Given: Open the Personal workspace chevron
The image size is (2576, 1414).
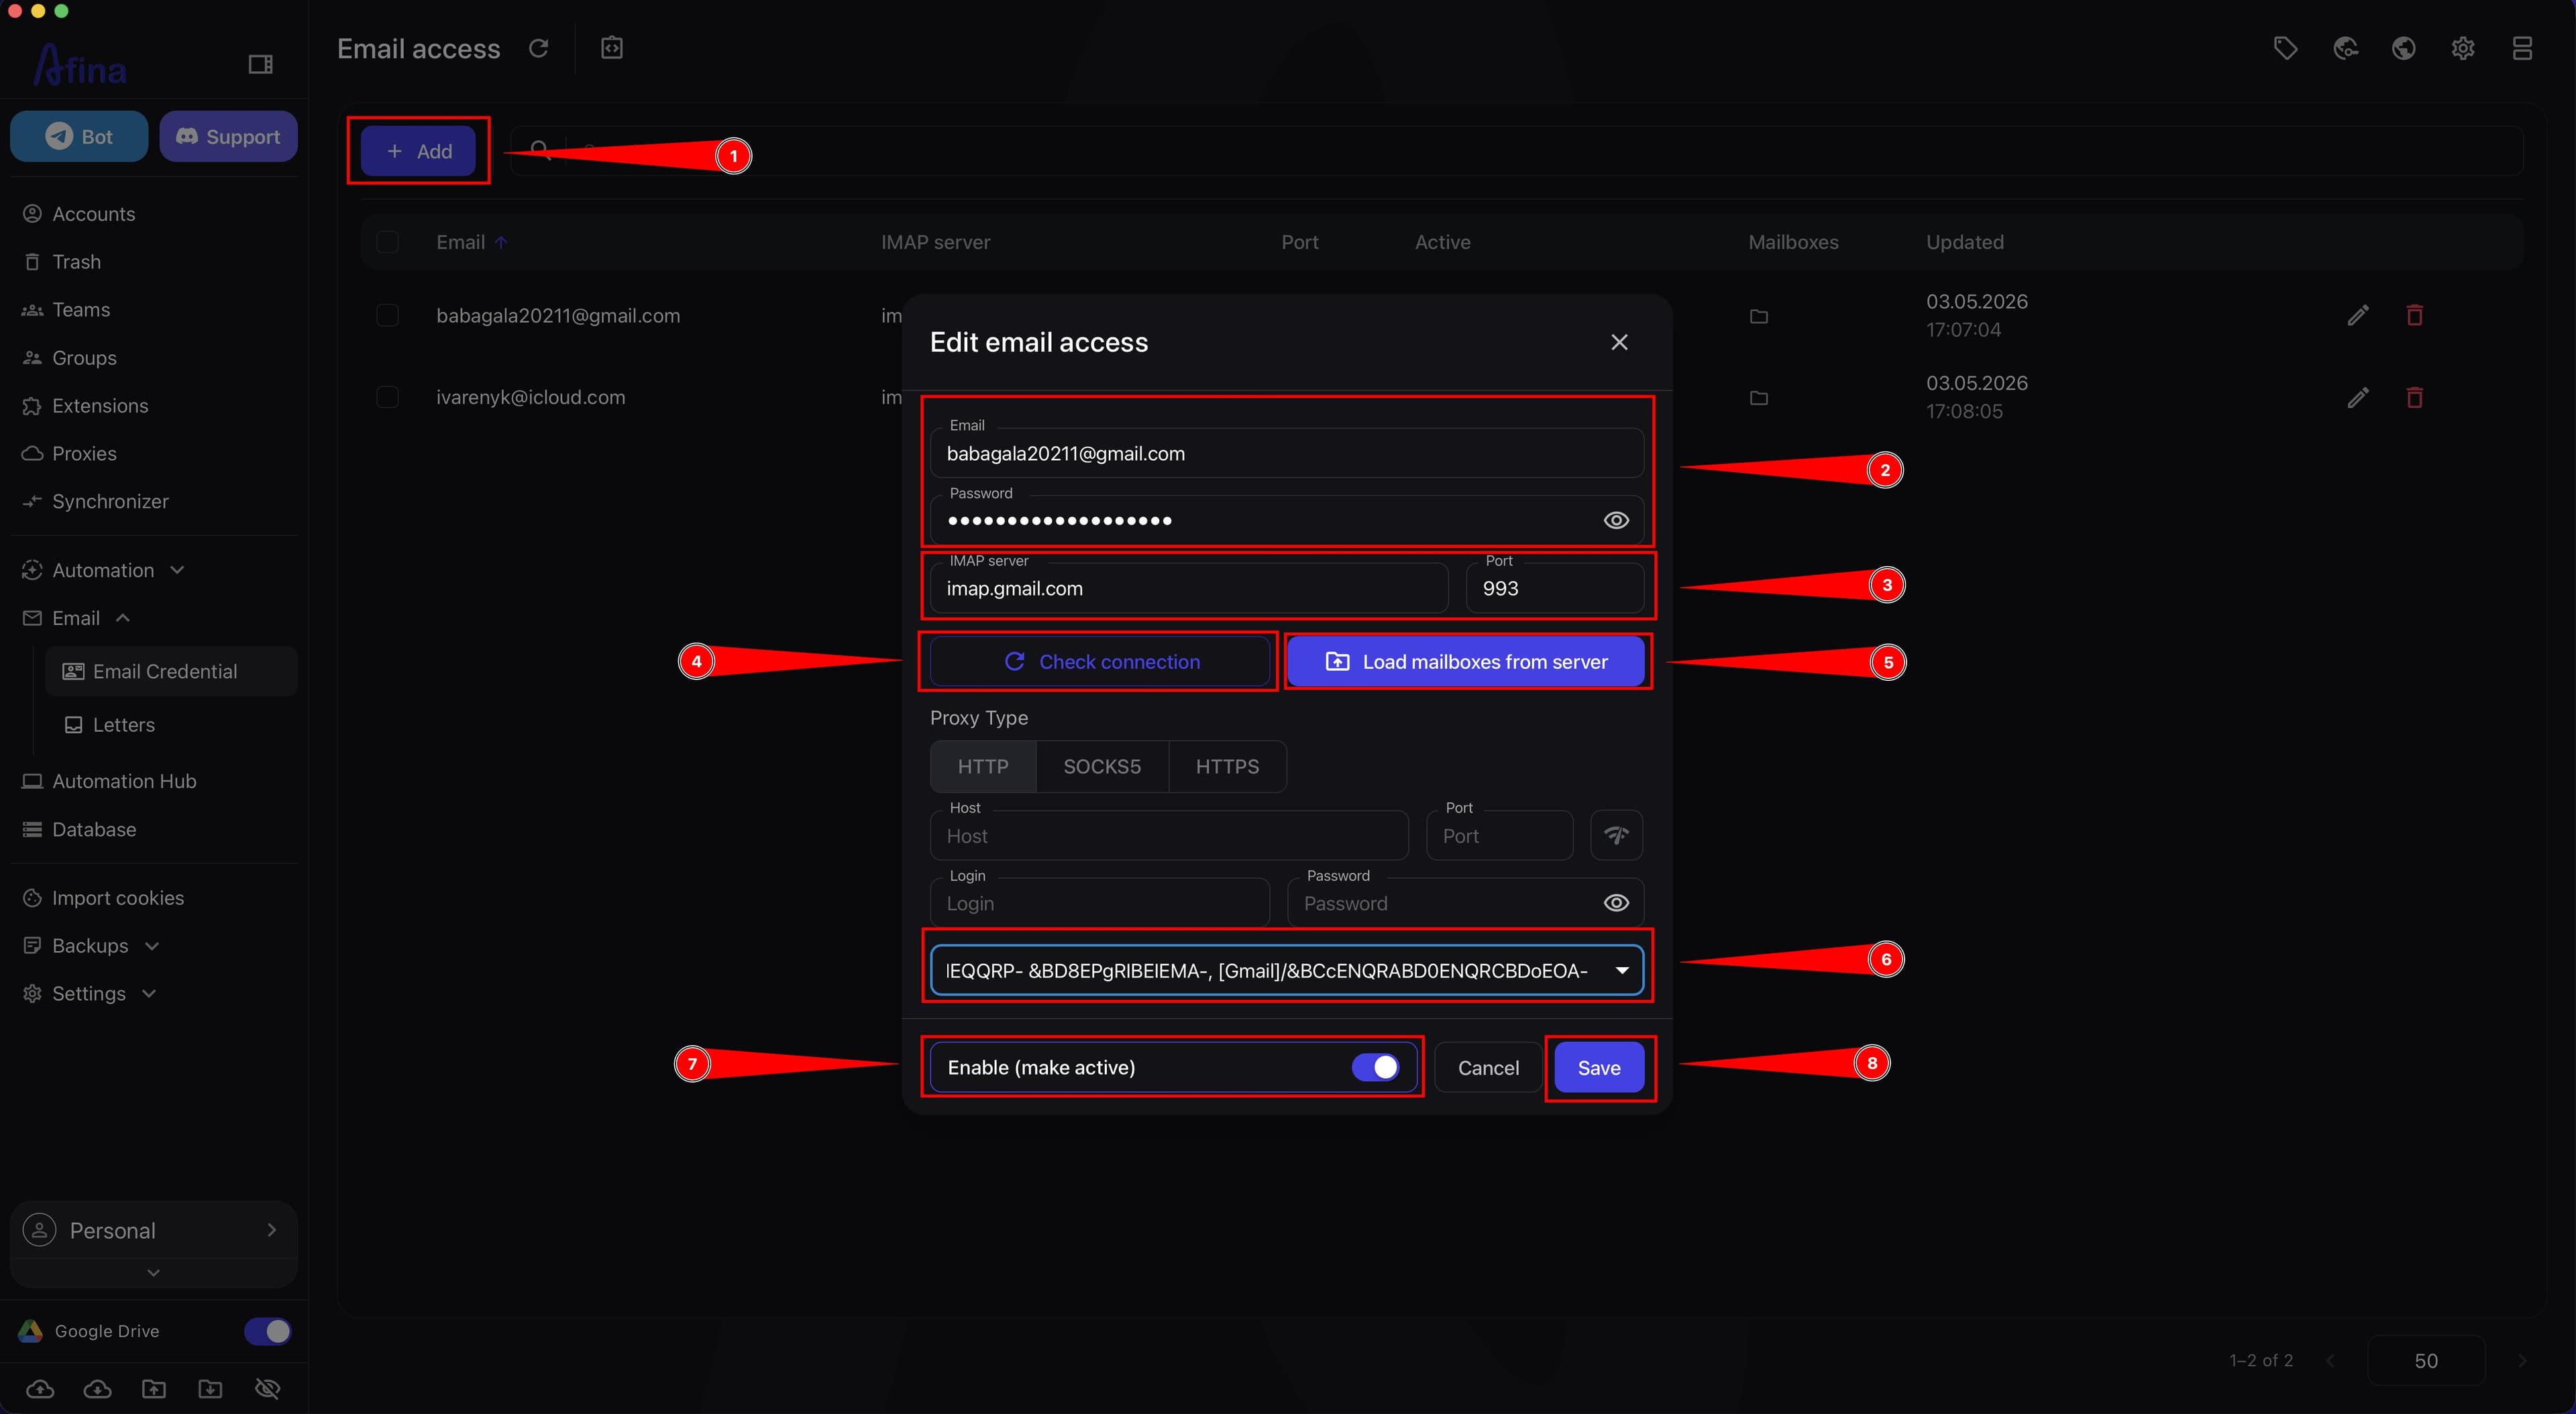Looking at the screenshot, I should click(x=272, y=1229).
